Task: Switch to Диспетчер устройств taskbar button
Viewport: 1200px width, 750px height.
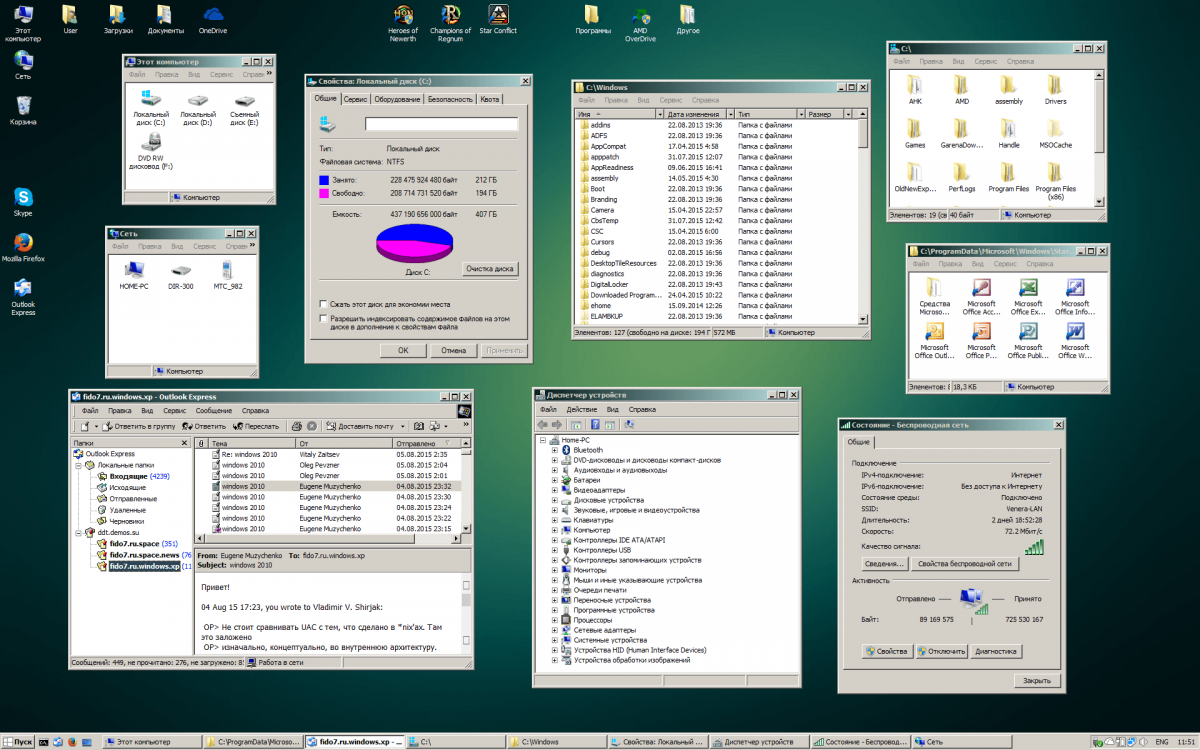Action: coord(758,742)
